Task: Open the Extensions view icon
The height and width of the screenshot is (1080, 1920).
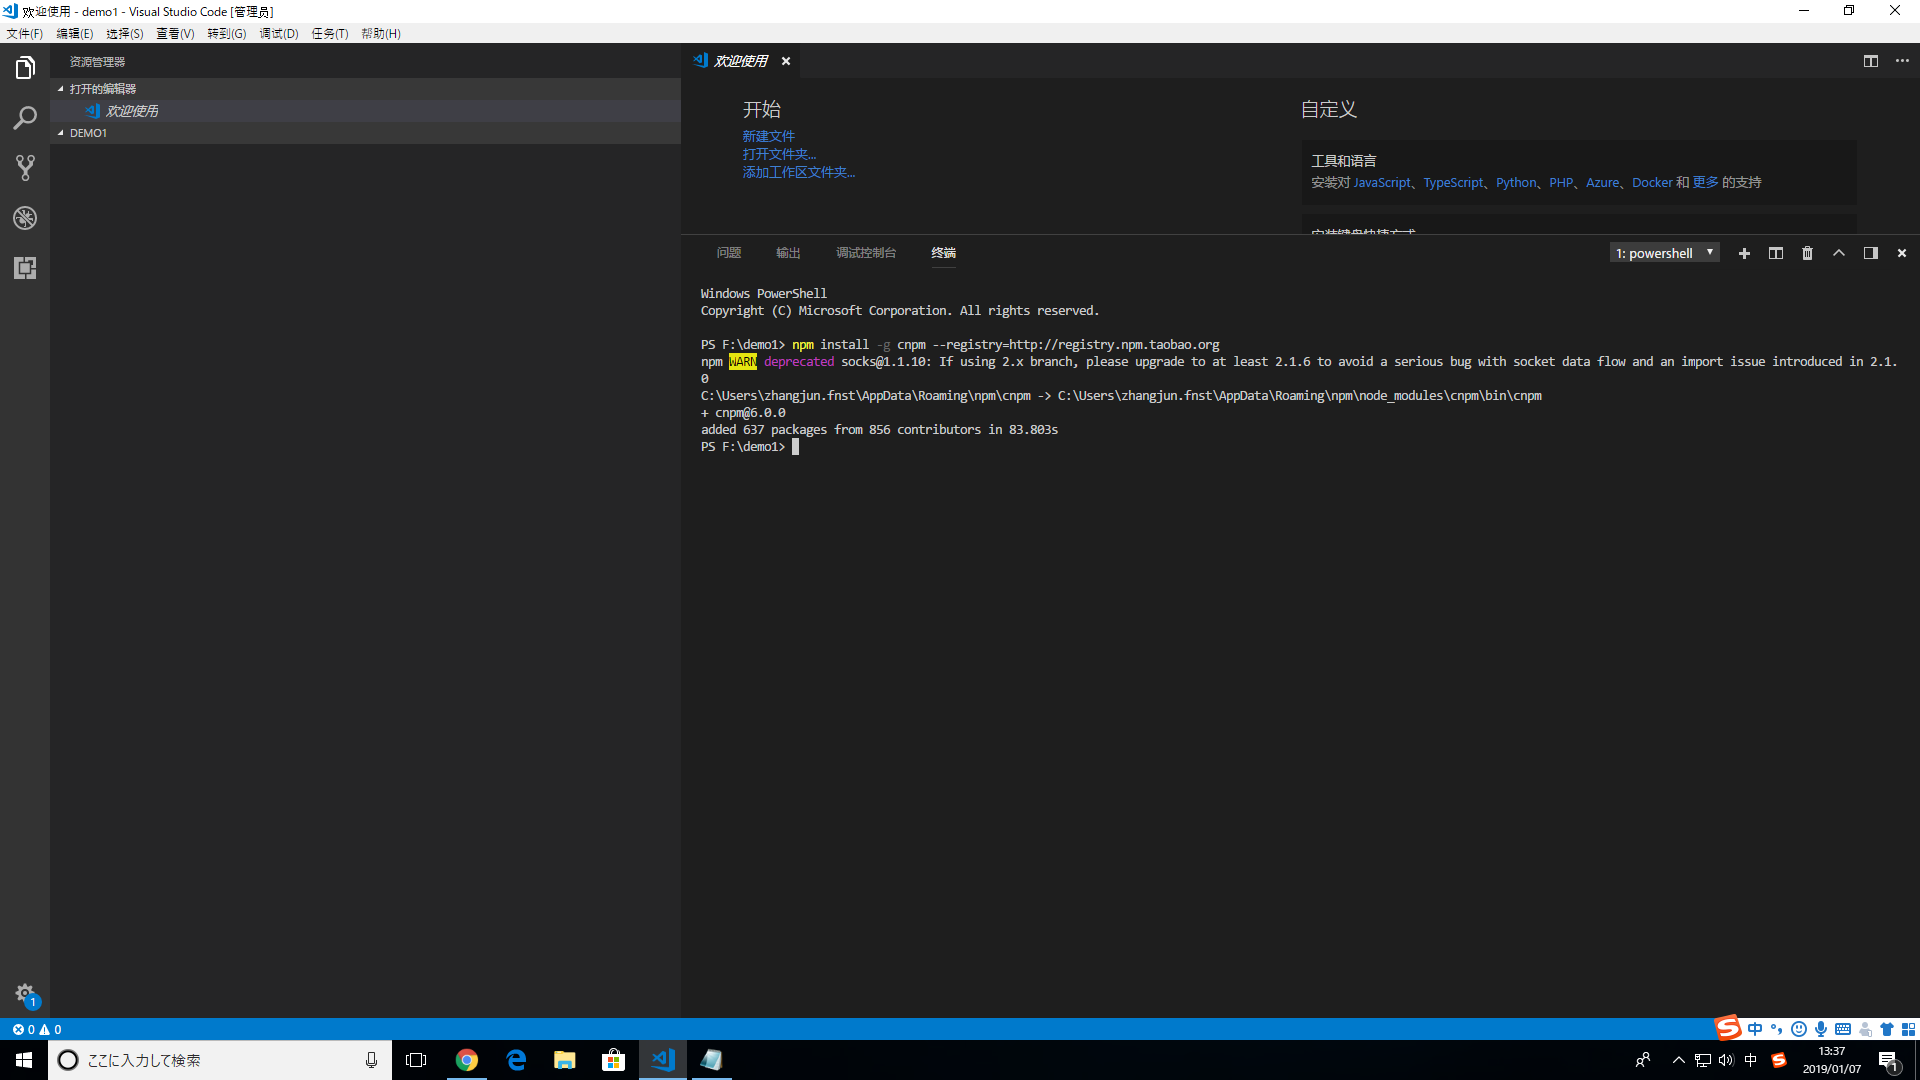Action: (x=25, y=268)
